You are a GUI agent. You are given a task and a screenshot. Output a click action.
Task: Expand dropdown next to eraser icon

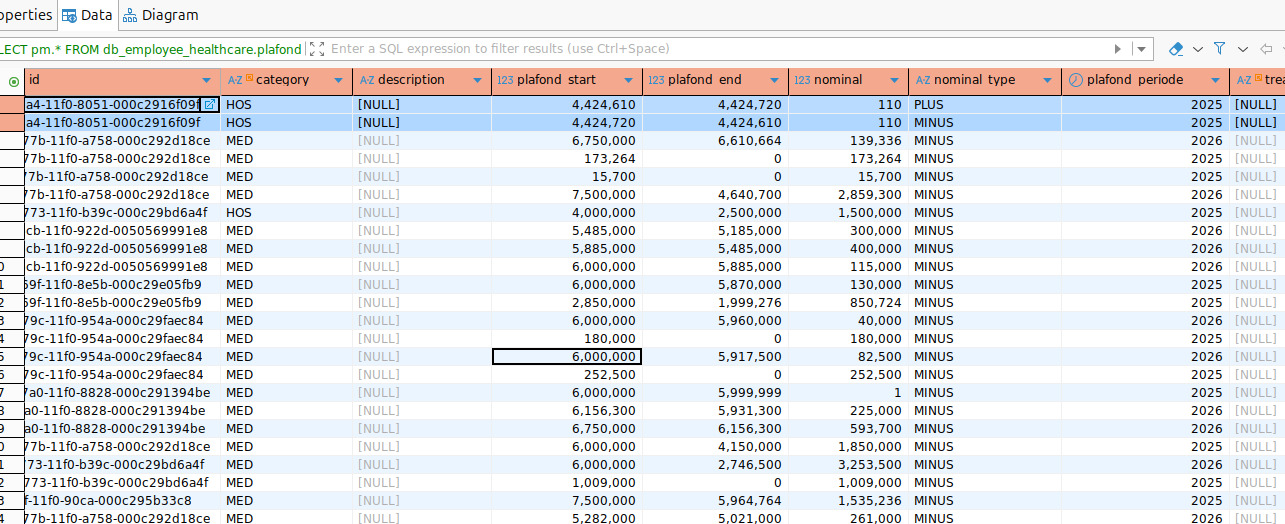pos(1197,49)
